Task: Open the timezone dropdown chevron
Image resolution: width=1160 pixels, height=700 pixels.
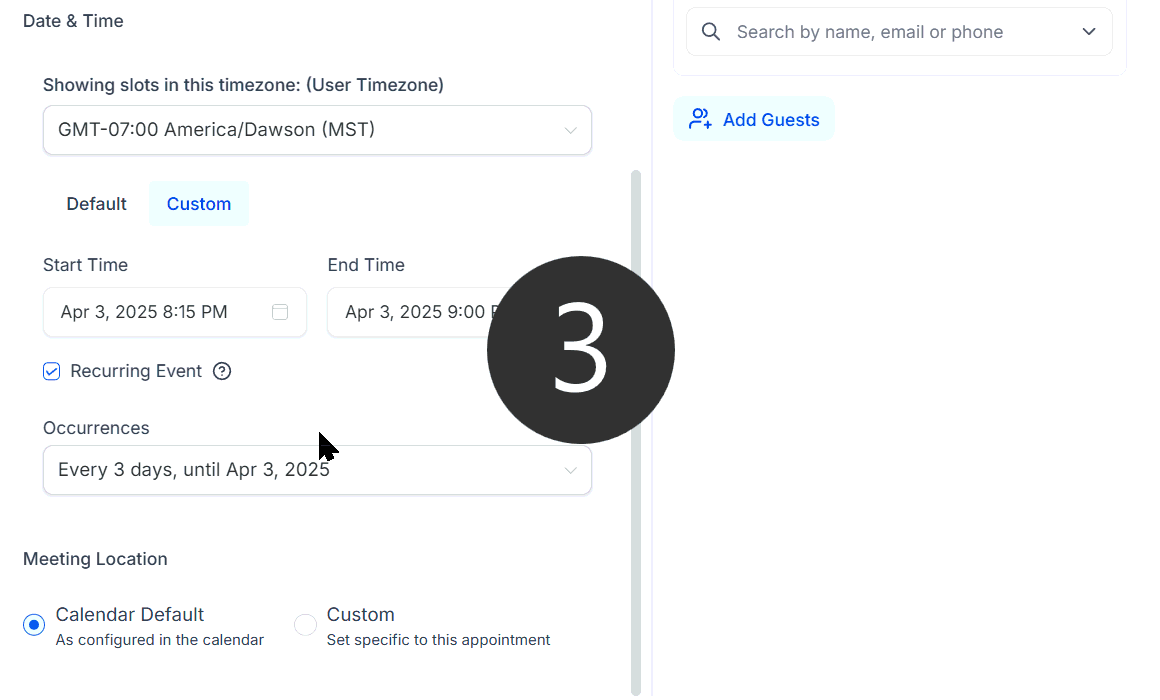Action: 570,130
